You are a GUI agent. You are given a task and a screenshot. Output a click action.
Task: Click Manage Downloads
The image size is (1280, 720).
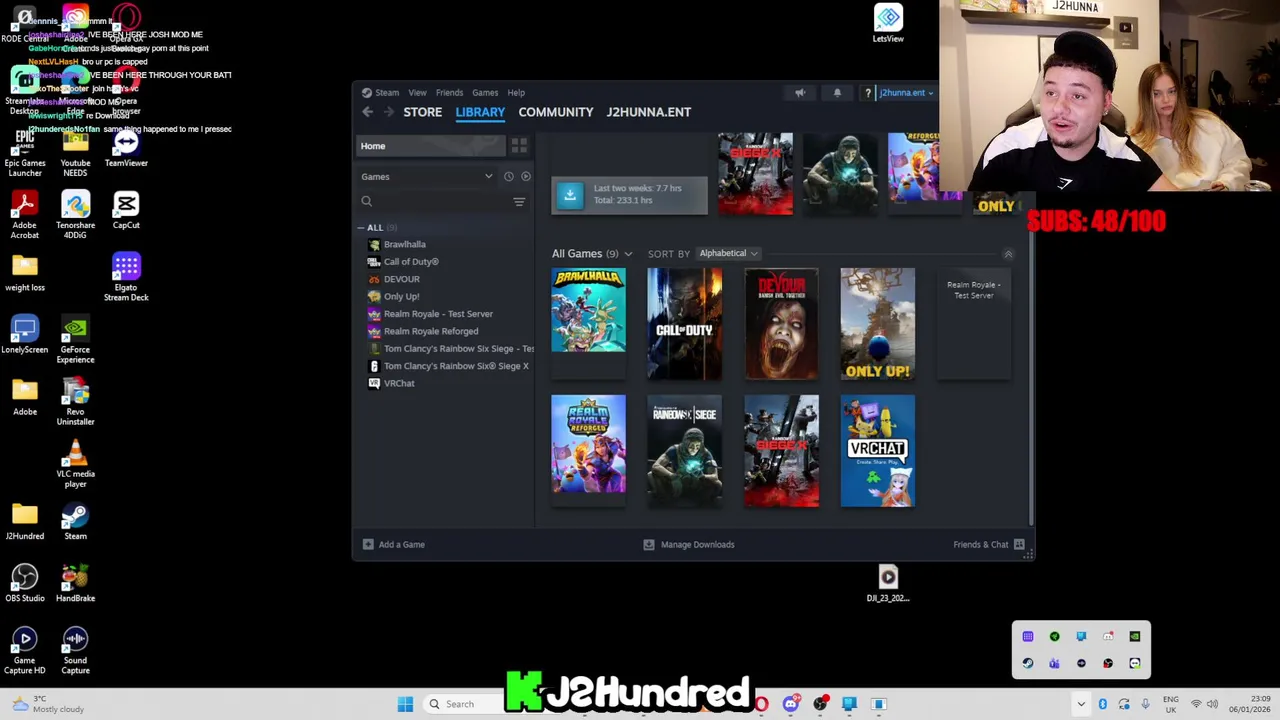(688, 545)
